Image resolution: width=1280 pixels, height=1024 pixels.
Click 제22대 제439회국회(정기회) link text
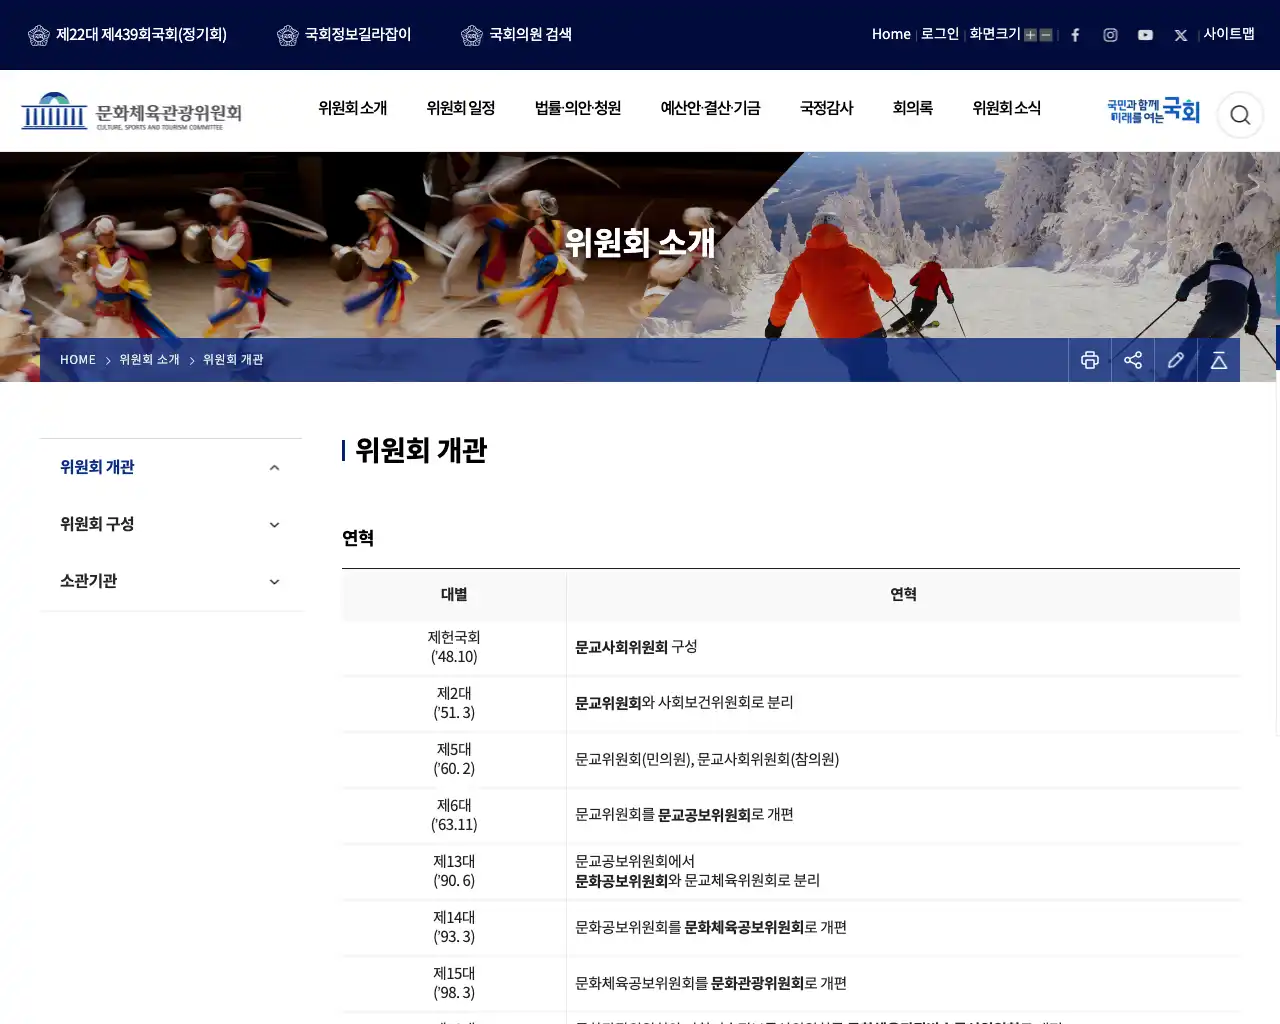(x=141, y=35)
